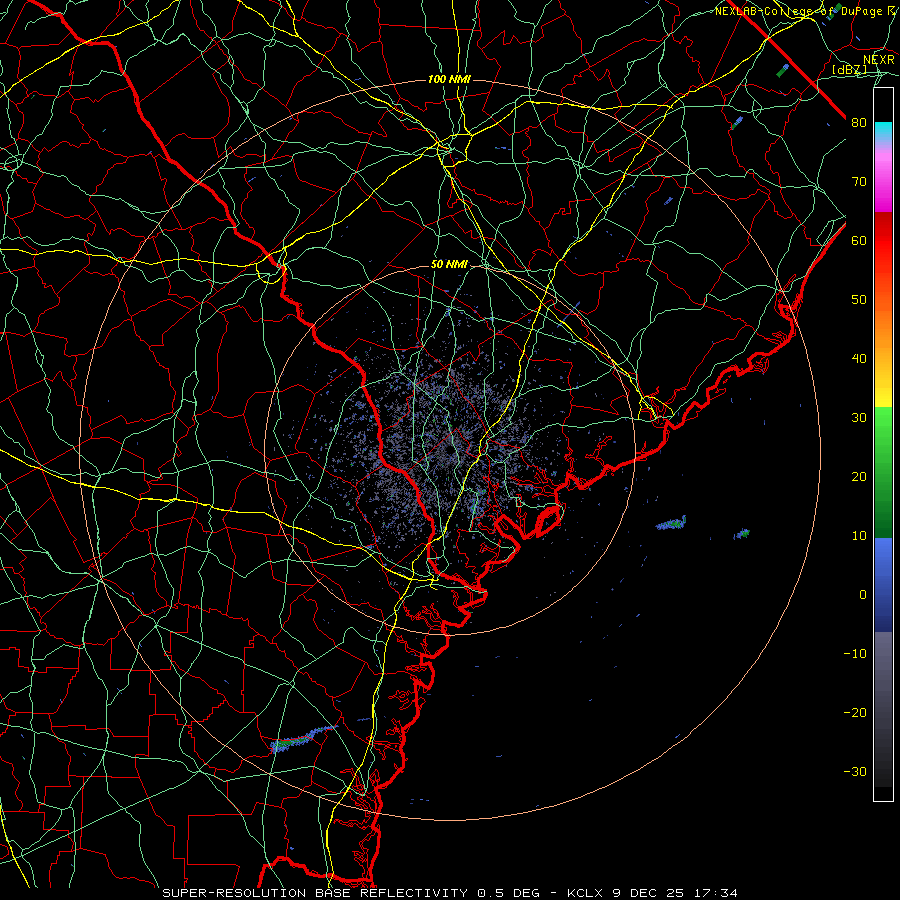Click the 10 value on the dBZ scale
The width and height of the screenshot is (900, 900).
pos(859,536)
